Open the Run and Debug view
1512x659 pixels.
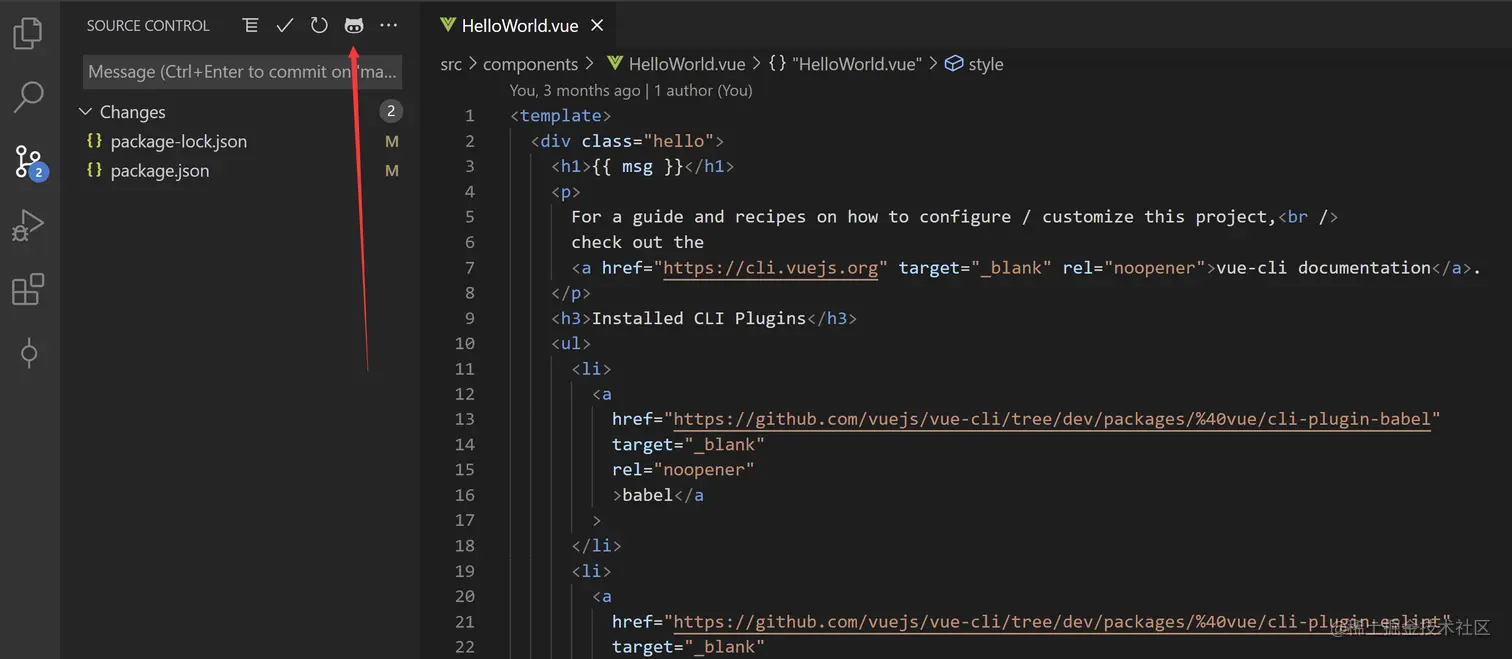28,226
